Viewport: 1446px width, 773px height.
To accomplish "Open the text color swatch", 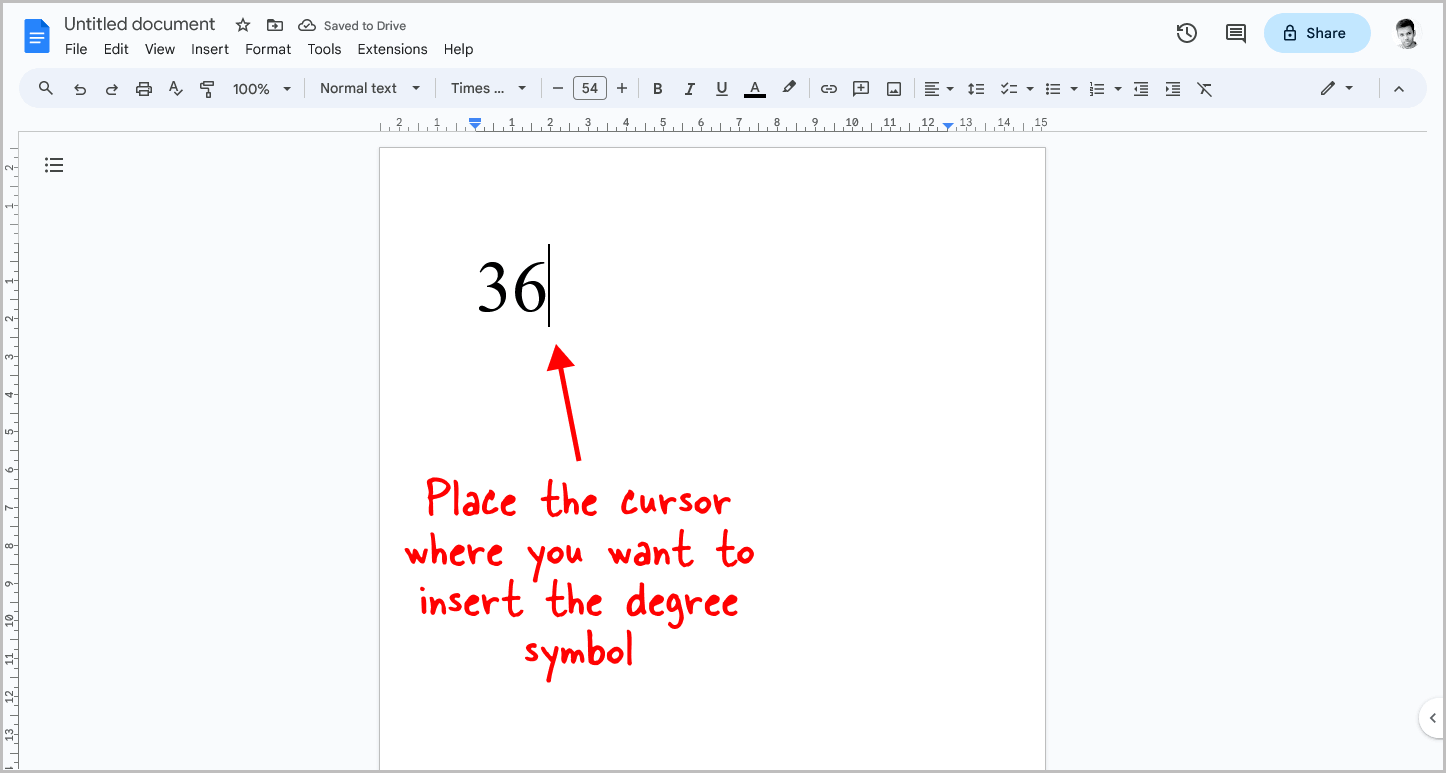I will [755, 88].
